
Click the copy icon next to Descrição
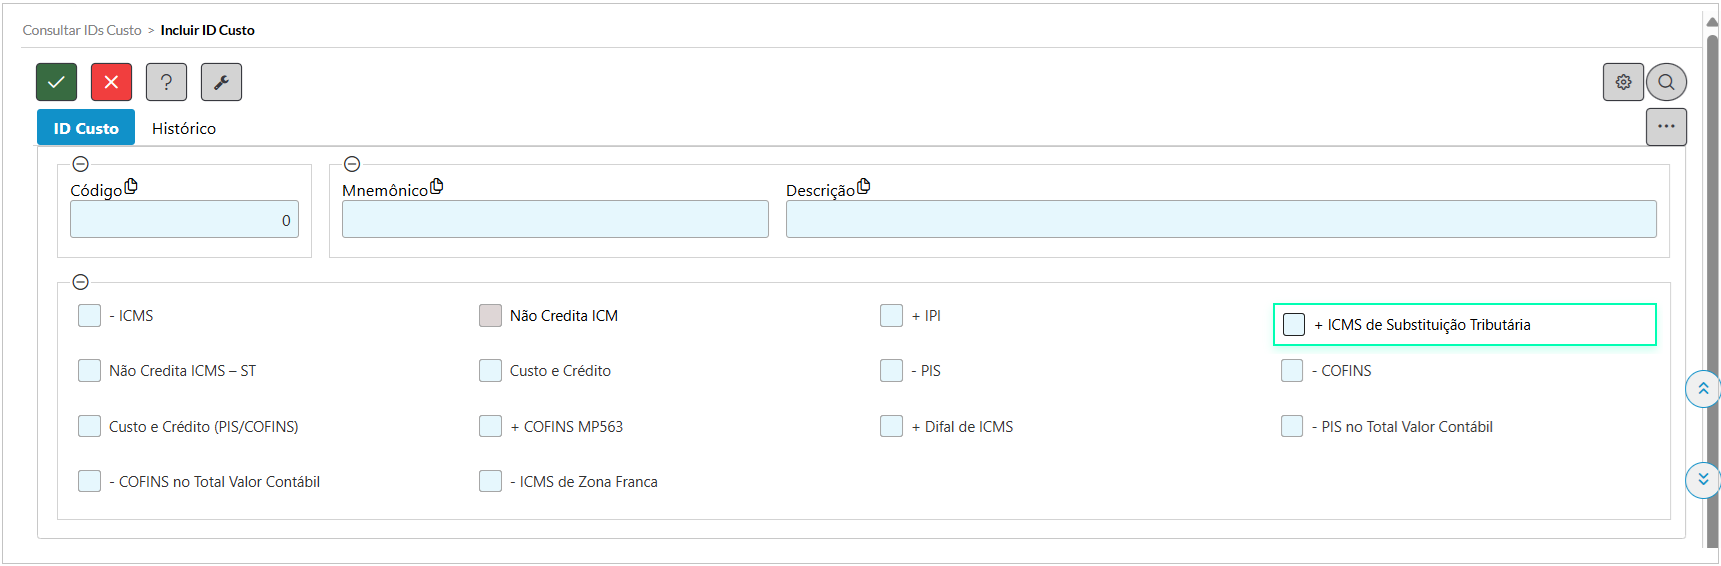[864, 187]
